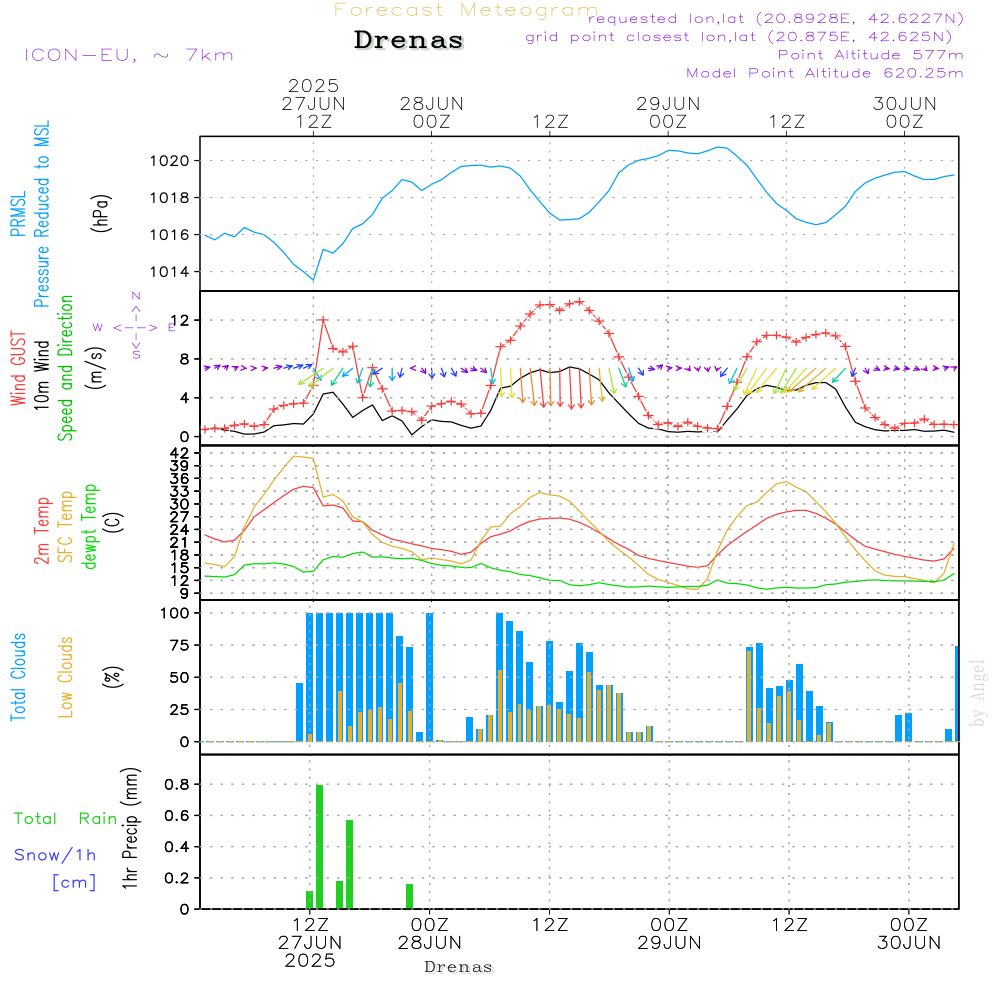This screenshot has width=1000, height=1000.
Task: Click 'Model Point Altitude 620.25m' text
Action: pos(825,73)
